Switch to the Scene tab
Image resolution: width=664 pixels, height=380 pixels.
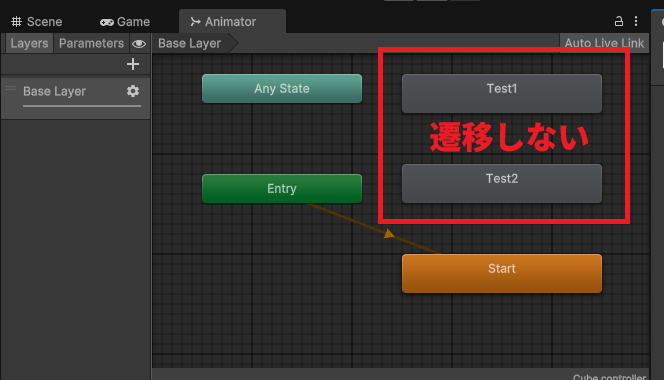pos(37,22)
